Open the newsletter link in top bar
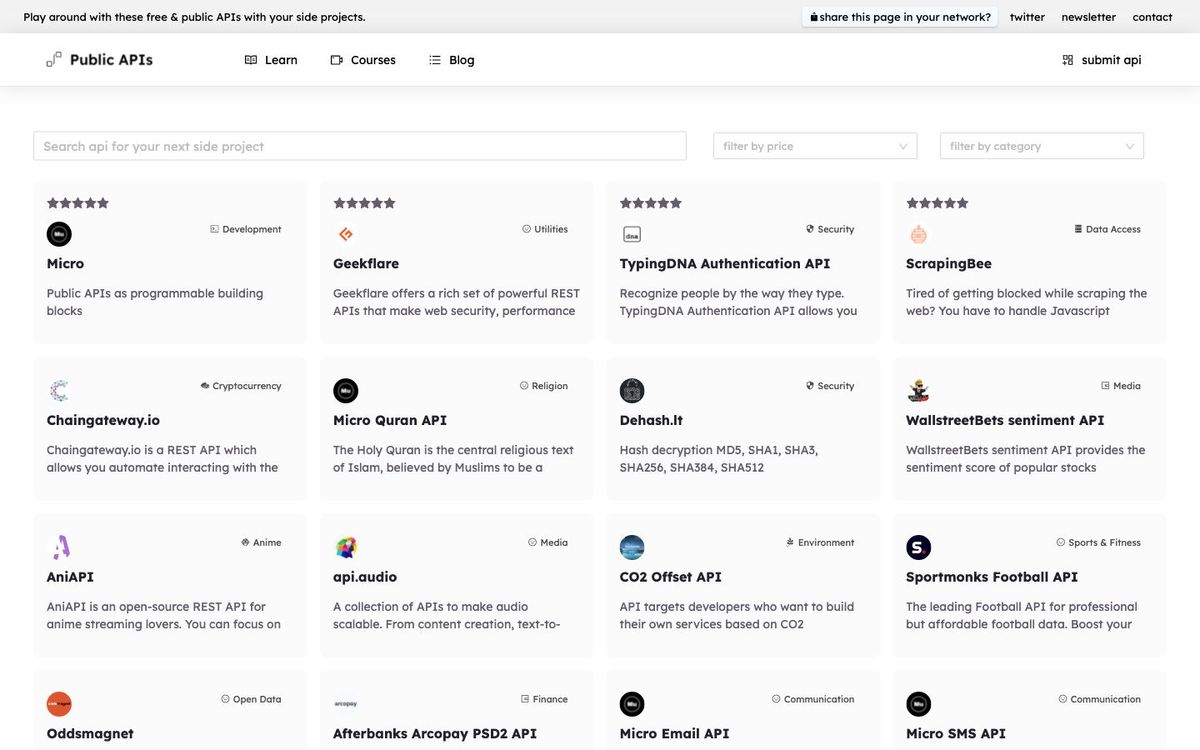 (1088, 17)
